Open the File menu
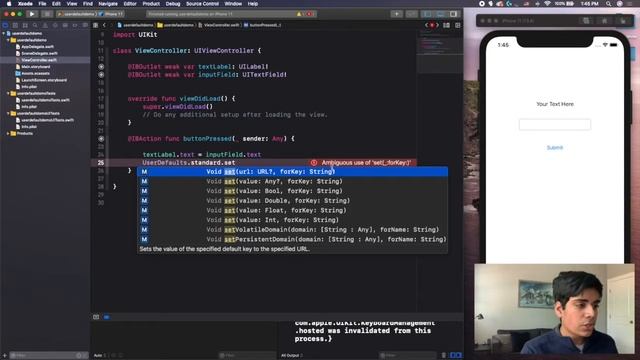Viewport: 640px width, 360px height. tap(42, 4)
